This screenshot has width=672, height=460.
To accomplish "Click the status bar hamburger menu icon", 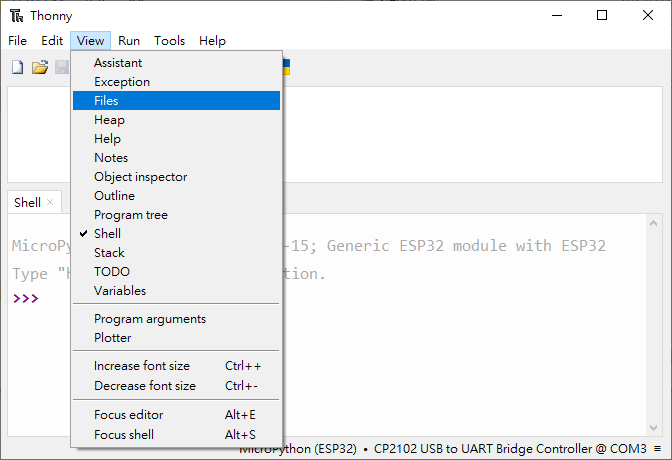I will [x=657, y=448].
